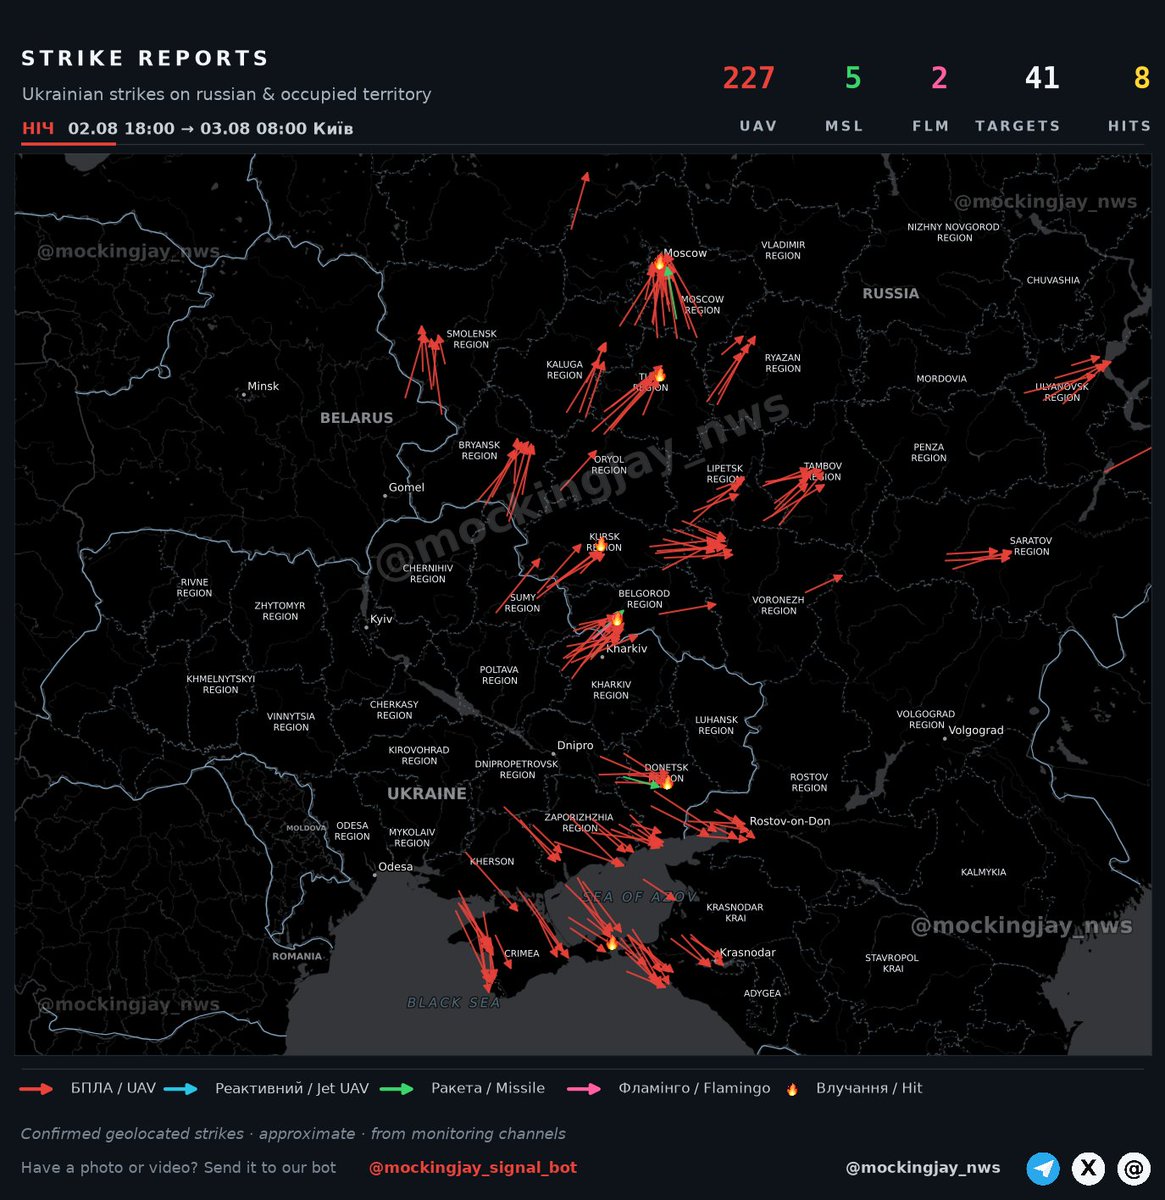Click the Gomel city label
This screenshot has width=1165, height=1200.
click(x=406, y=488)
